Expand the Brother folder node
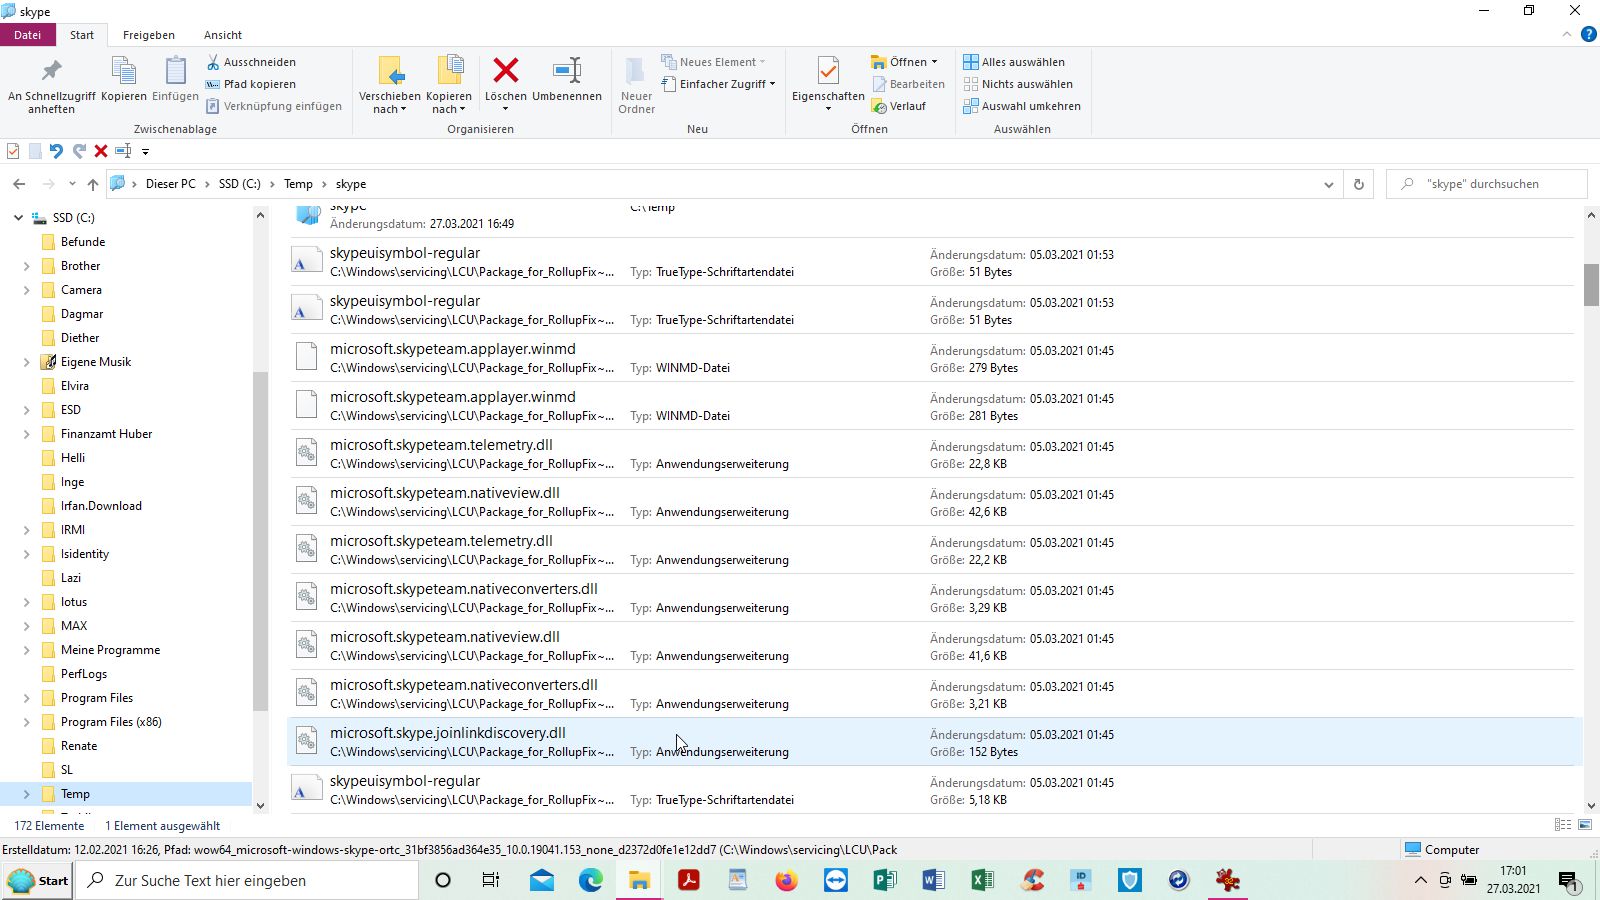Viewport: 1600px width, 900px height. pyautogui.click(x=26, y=266)
